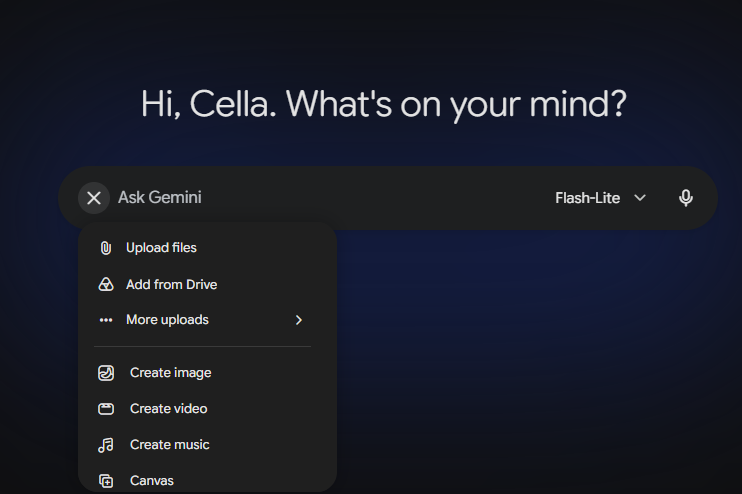Click the paperclip Upload files icon
Viewport: 742px width, 494px height.
pos(106,248)
